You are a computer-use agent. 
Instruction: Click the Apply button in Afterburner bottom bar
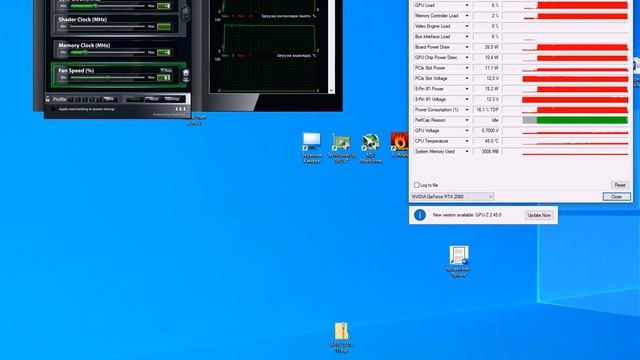click(x=134, y=99)
